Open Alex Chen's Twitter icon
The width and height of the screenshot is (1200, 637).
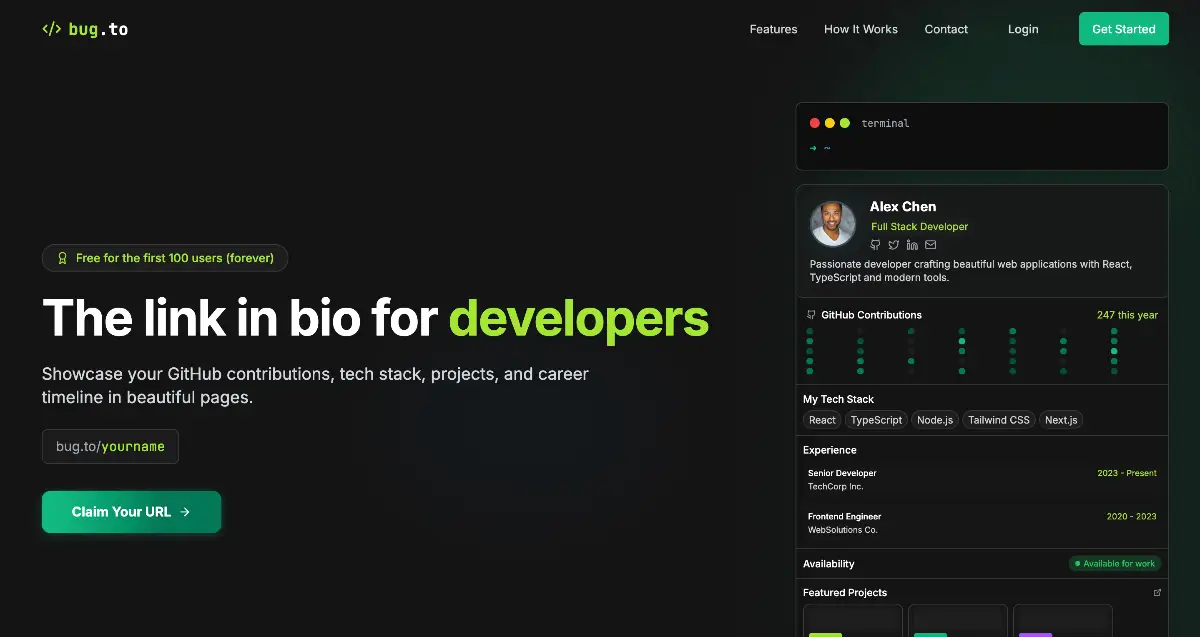pos(893,245)
